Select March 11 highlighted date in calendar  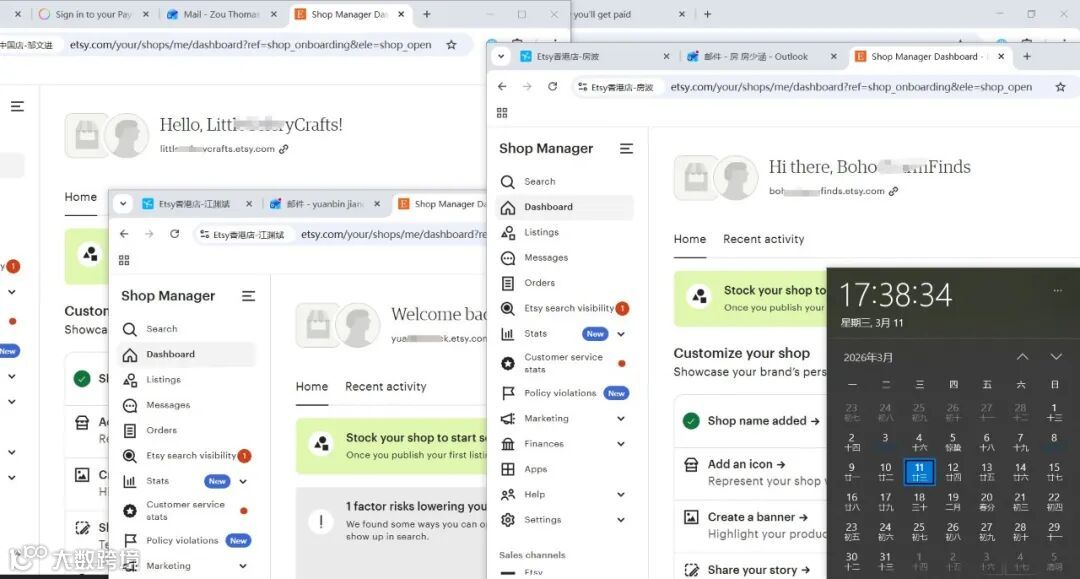click(919, 472)
